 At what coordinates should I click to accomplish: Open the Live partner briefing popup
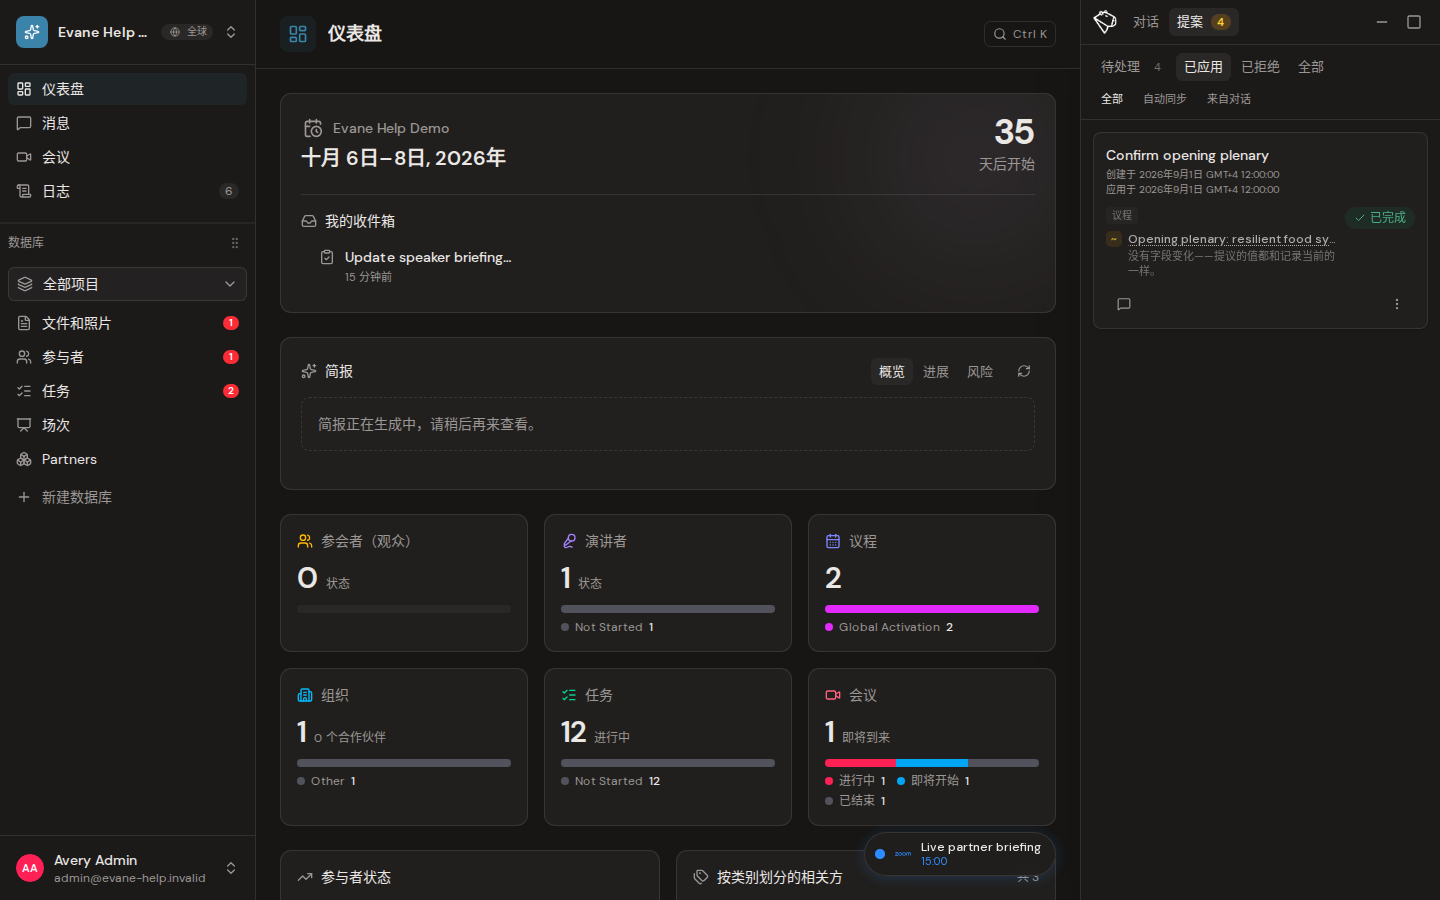click(x=960, y=854)
